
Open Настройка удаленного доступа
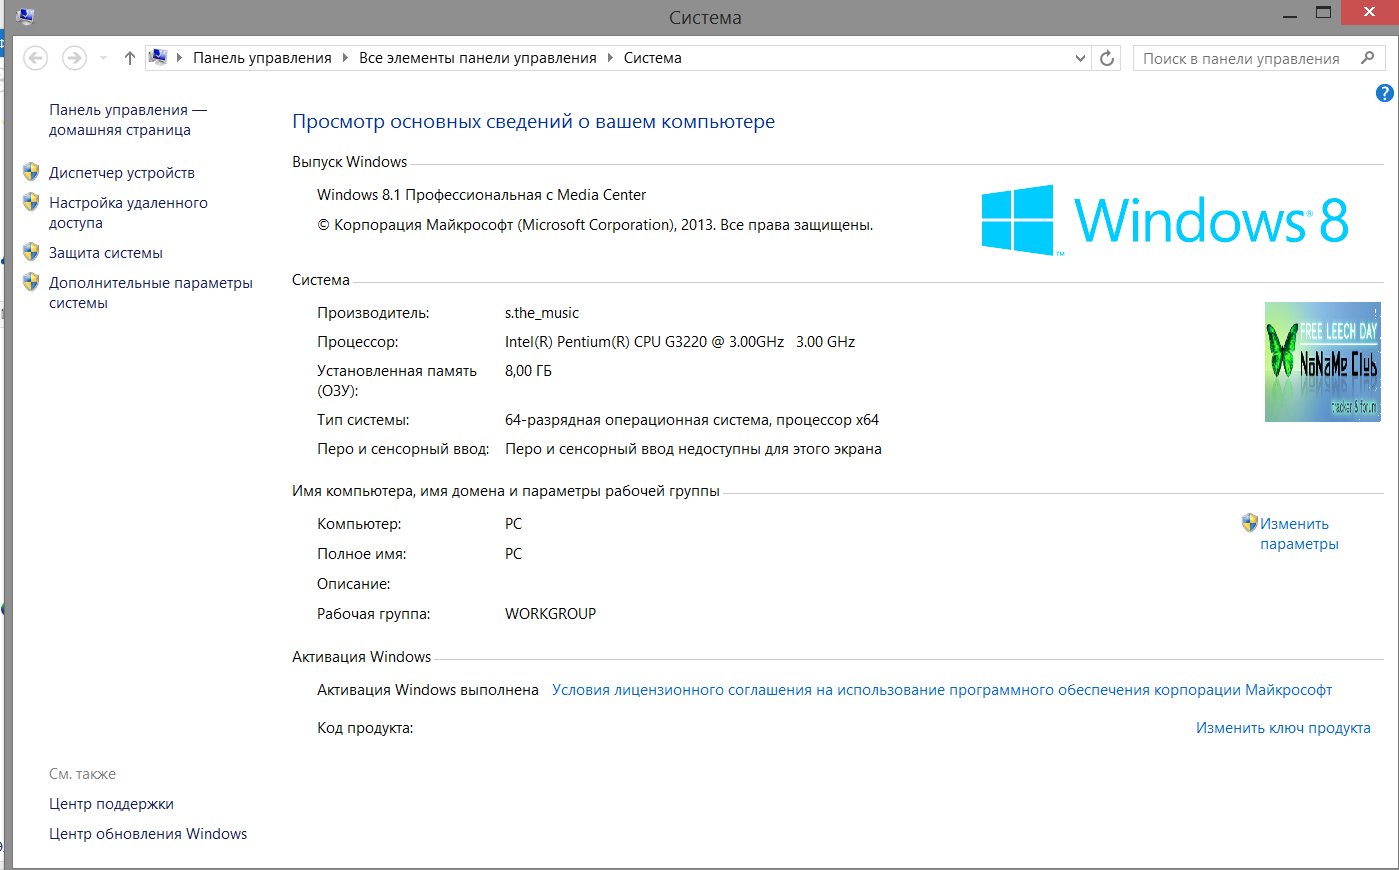pos(128,212)
